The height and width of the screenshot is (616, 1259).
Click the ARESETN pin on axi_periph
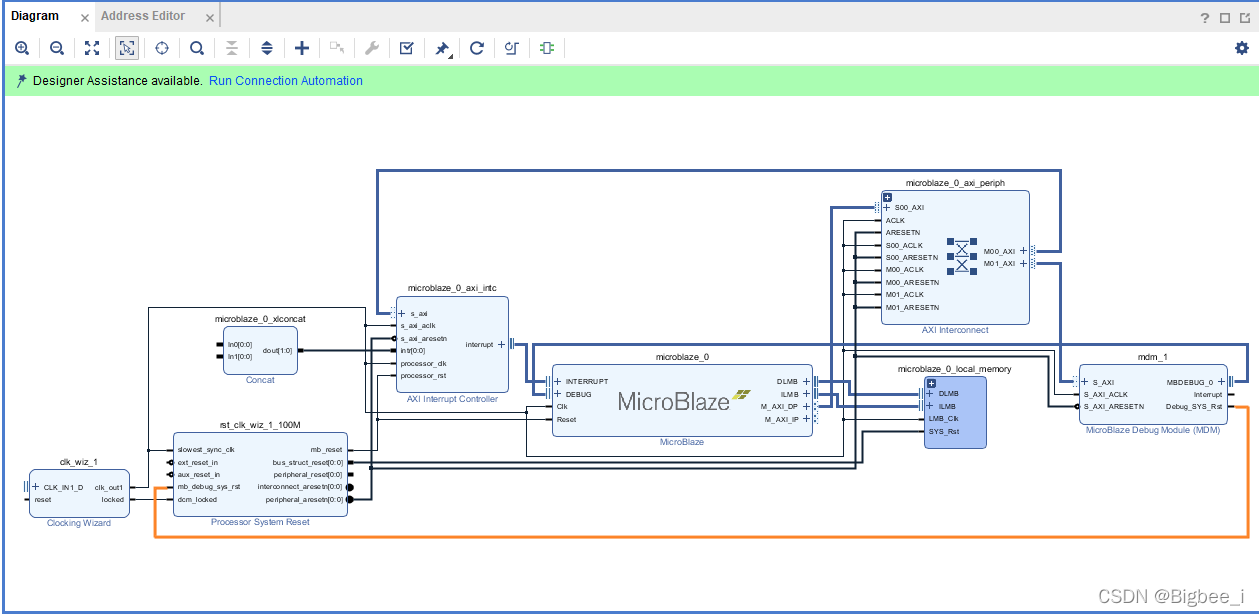coord(901,232)
